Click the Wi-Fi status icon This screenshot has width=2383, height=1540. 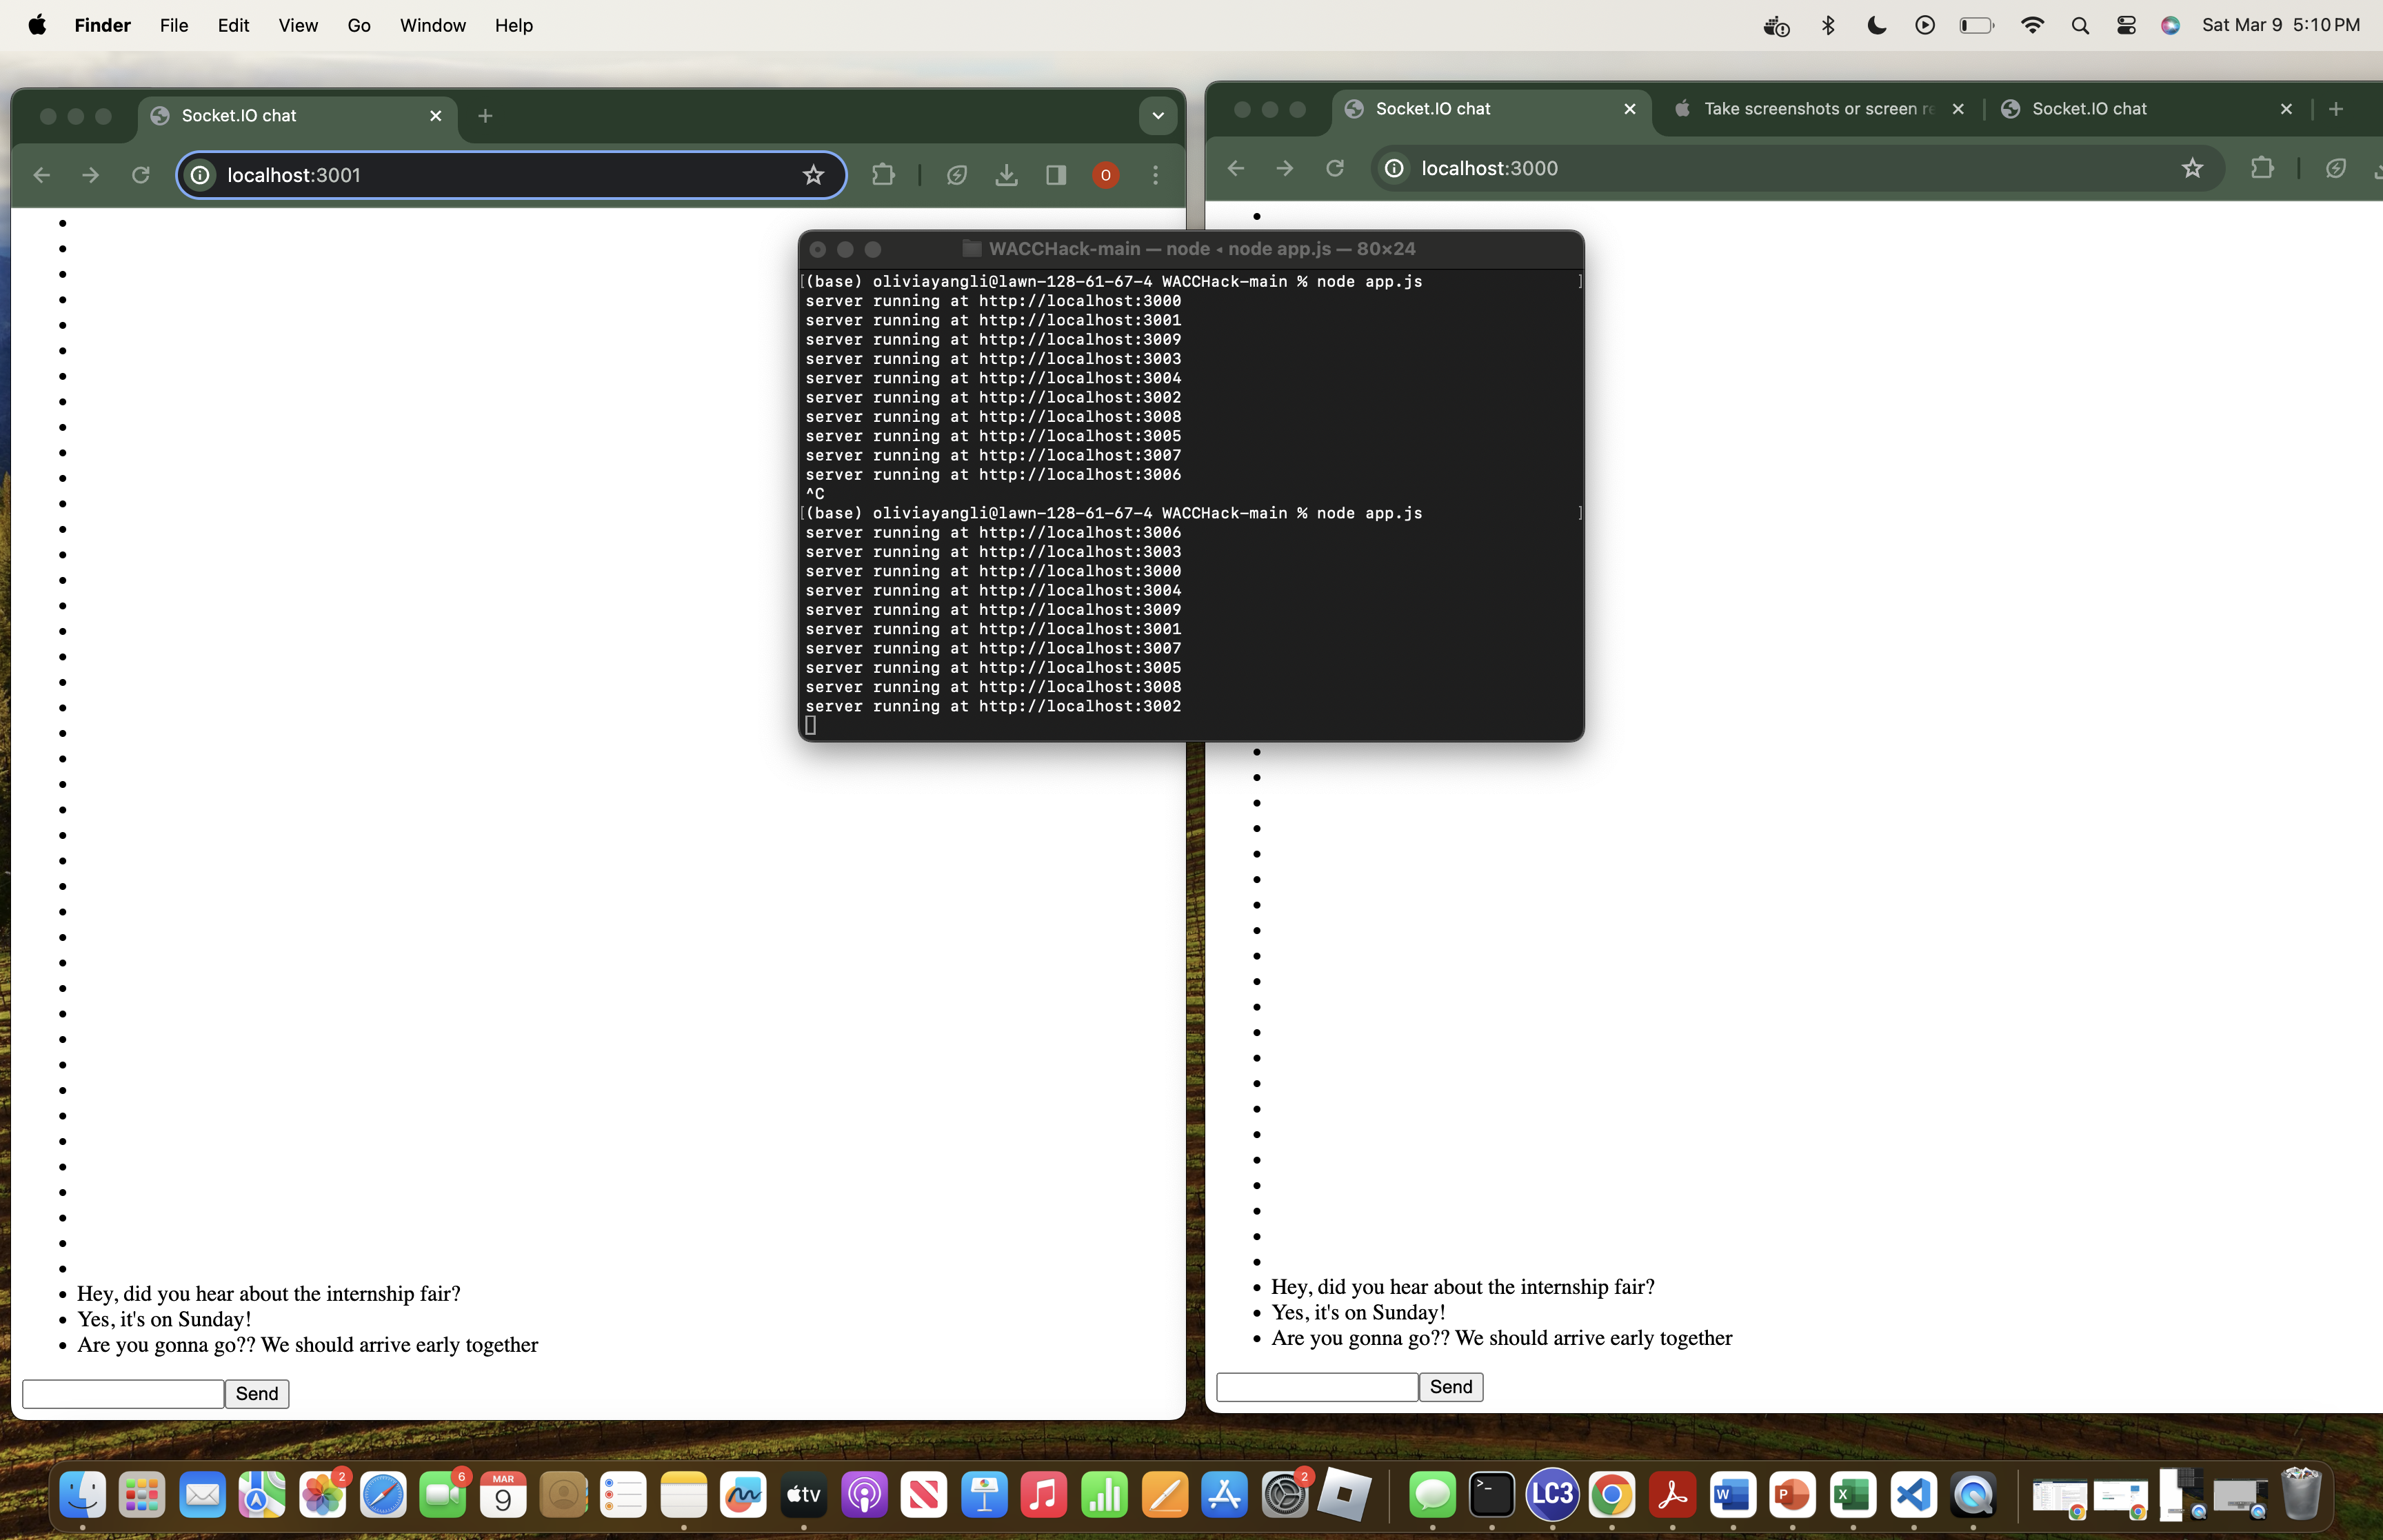point(2032,25)
